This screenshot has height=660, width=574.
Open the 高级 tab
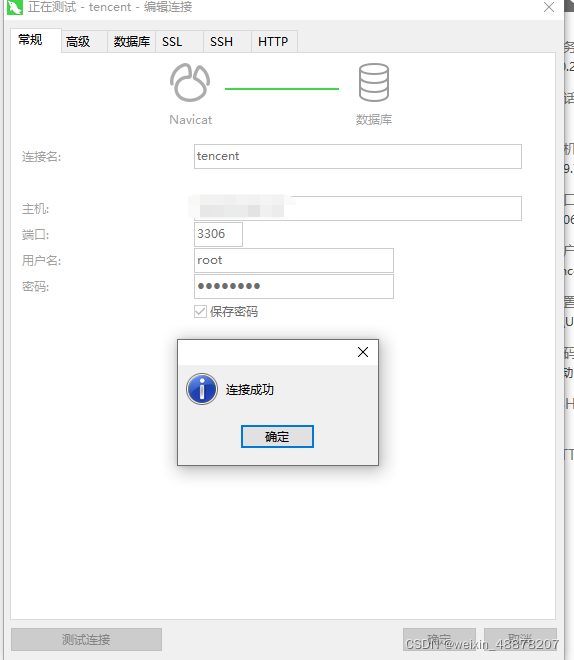click(x=84, y=42)
